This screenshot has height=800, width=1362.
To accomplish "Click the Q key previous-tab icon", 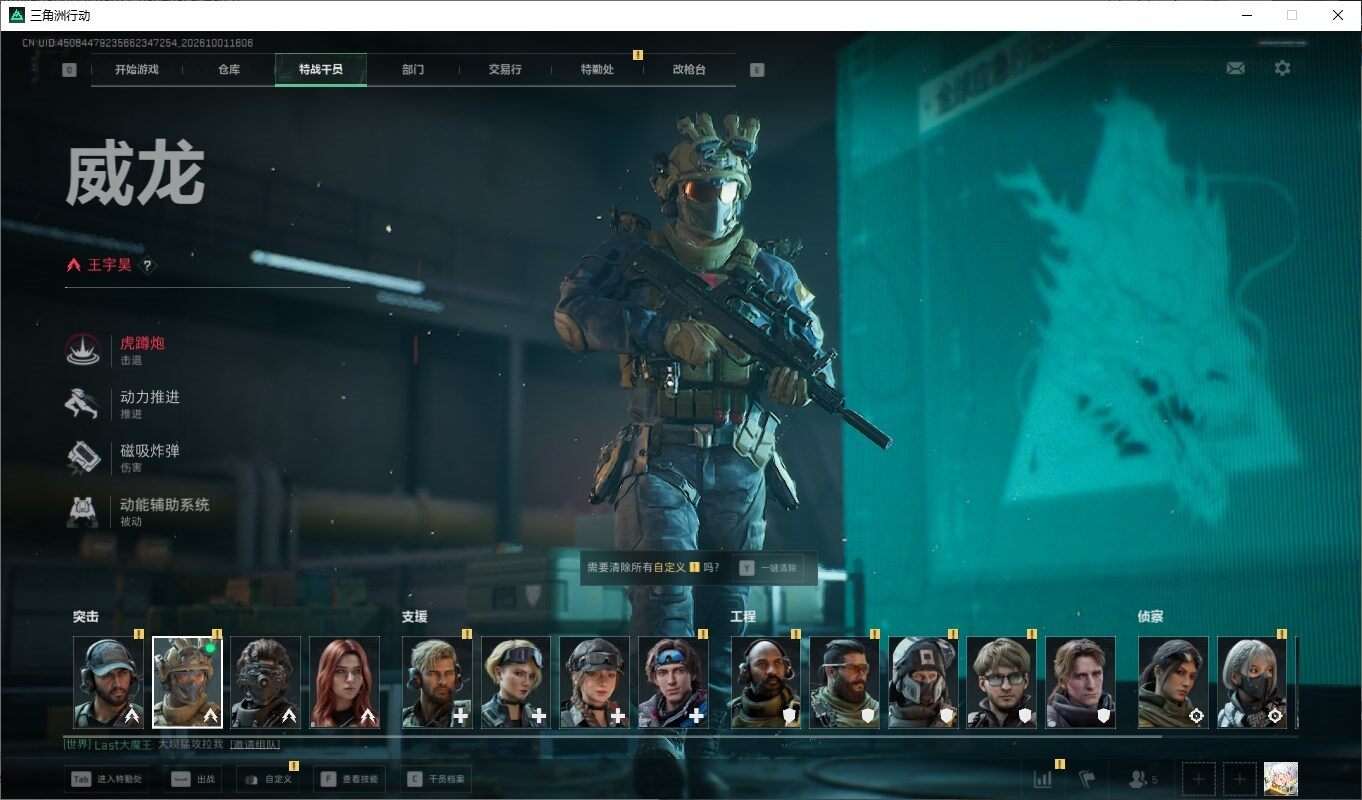I will pyautogui.click(x=69, y=70).
